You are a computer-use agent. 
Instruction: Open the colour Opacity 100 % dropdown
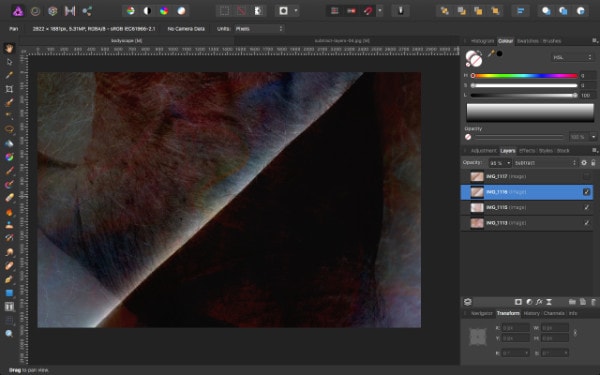click(x=593, y=137)
